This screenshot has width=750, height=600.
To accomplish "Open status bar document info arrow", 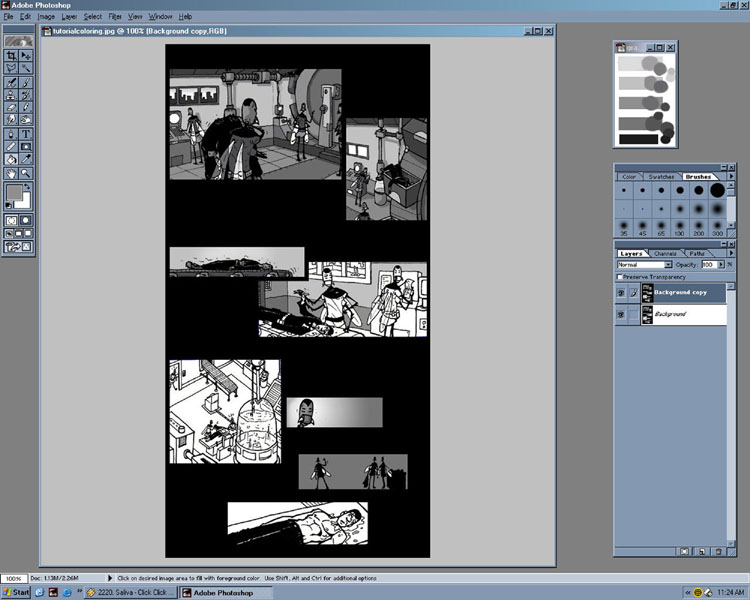I will tap(110, 578).
